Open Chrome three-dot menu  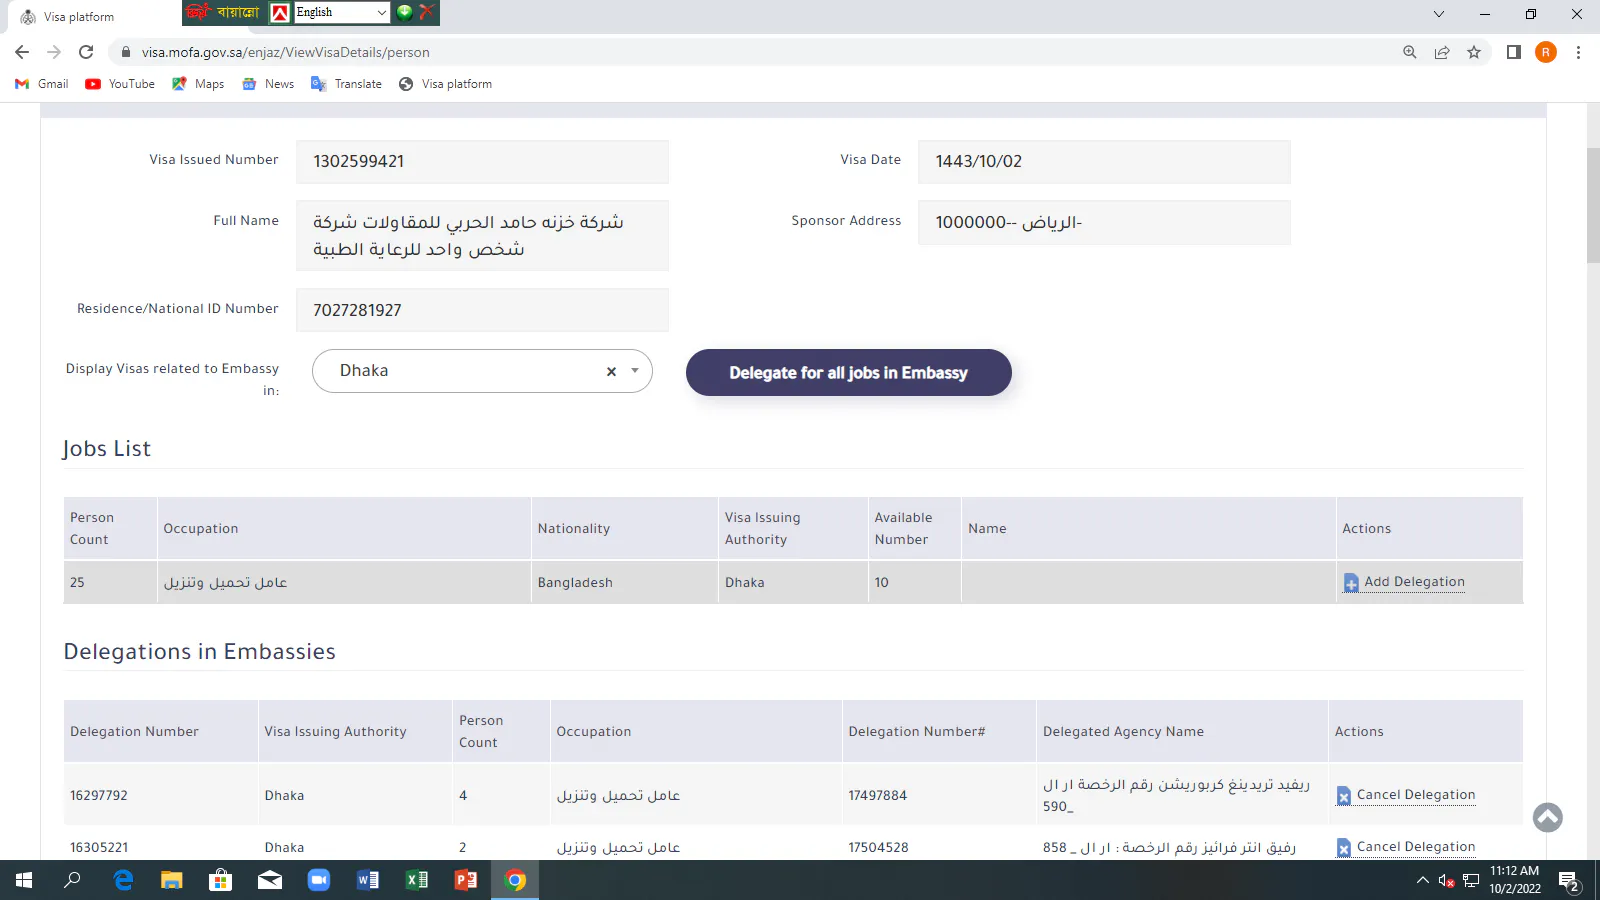click(x=1578, y=52)
